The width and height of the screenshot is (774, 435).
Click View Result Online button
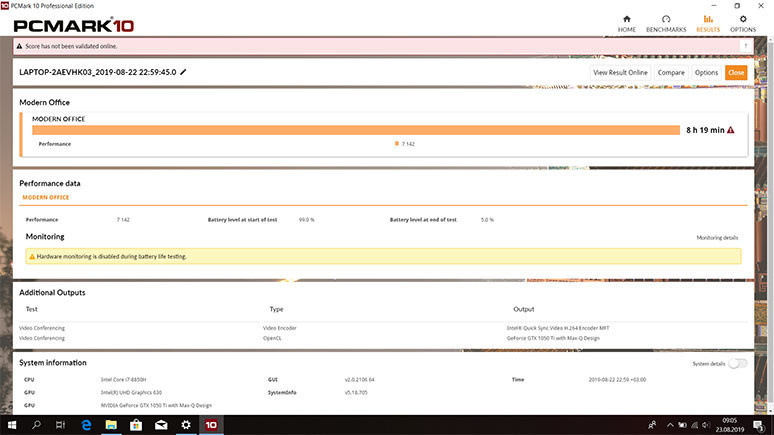[x=620, y=73]
